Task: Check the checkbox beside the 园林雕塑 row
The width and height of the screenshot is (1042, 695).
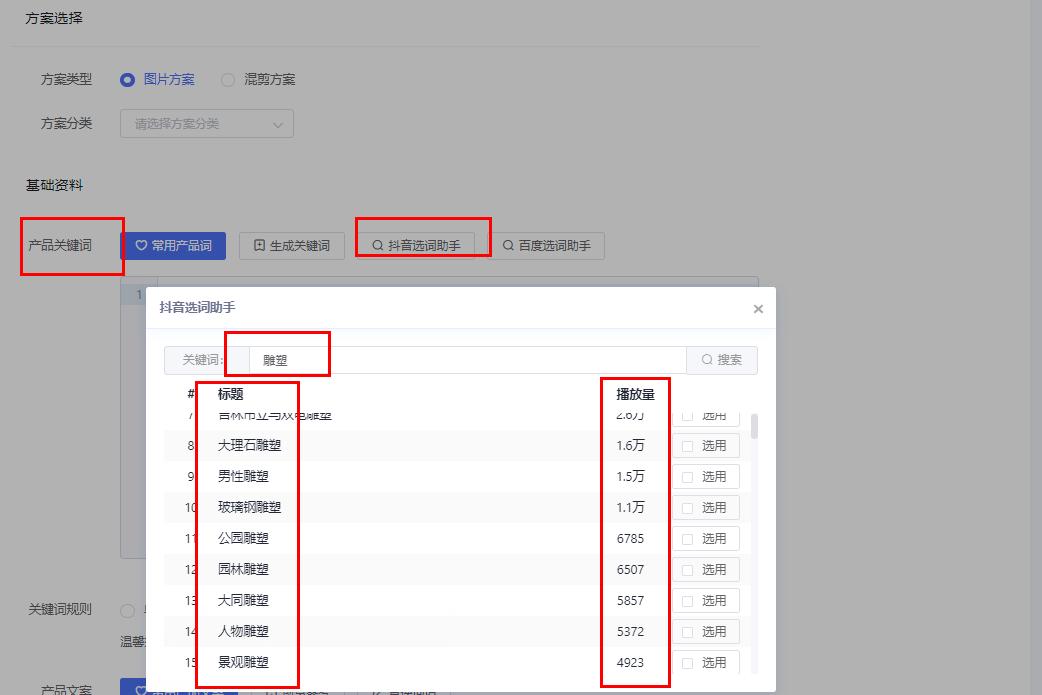Action: pyautogui.click(x=687, y=569)
